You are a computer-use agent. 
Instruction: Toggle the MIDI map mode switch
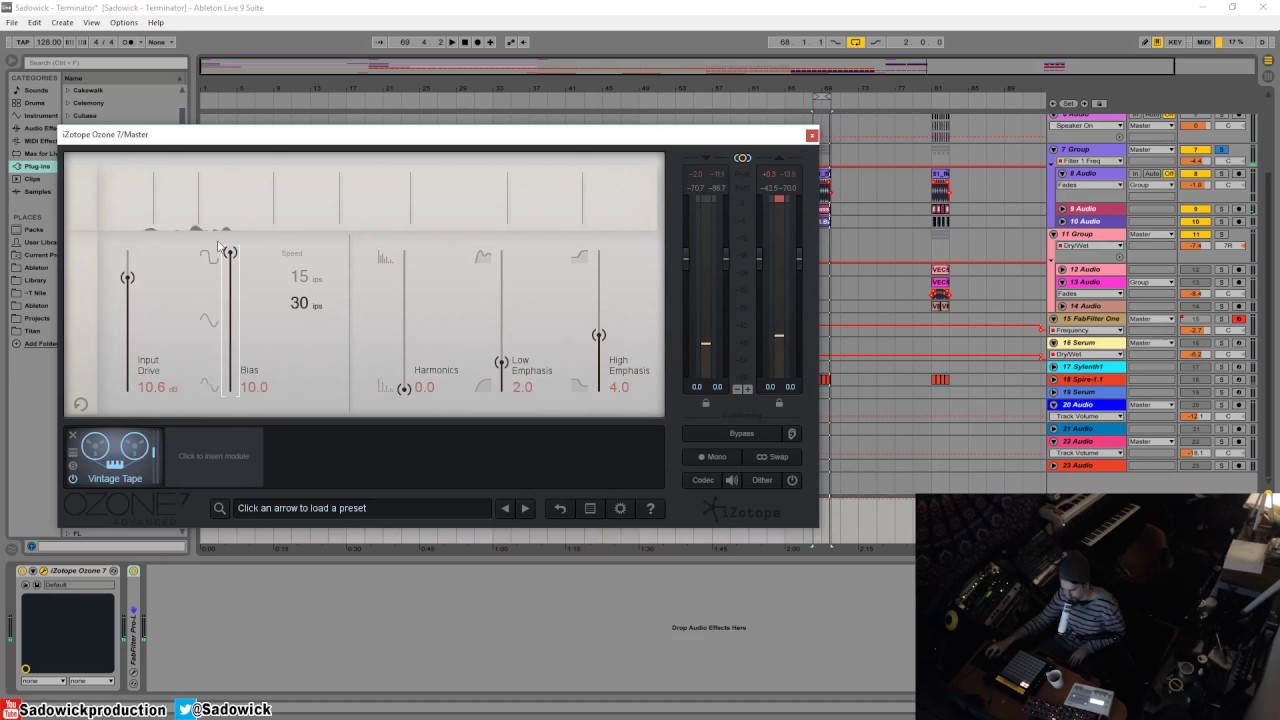tap(1204, 42)
